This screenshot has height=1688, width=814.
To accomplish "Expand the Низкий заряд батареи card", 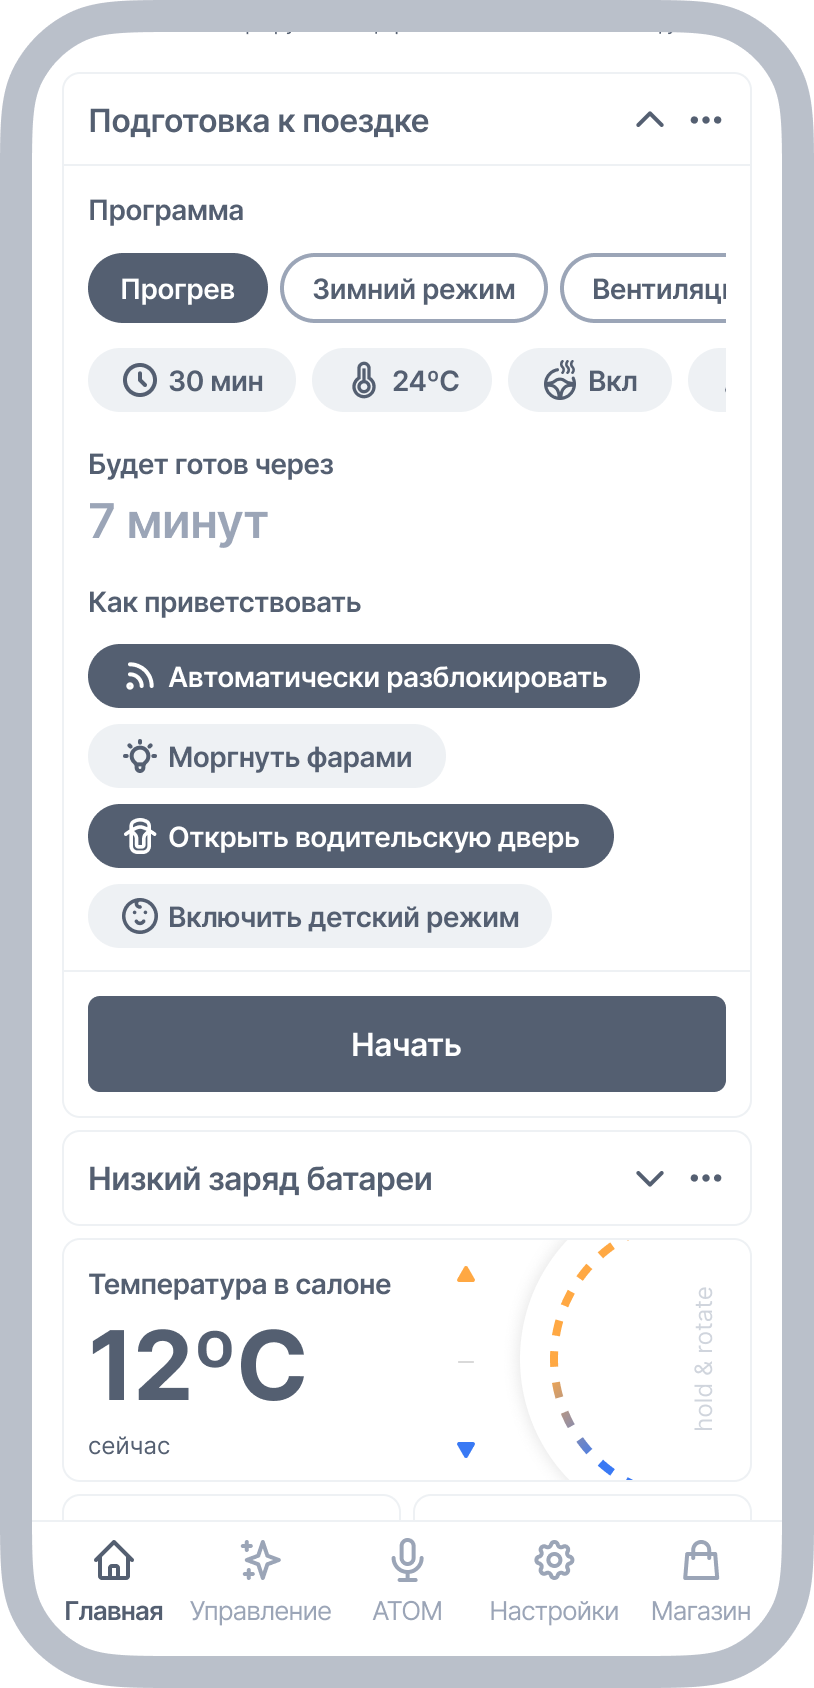I will (651, 1178).
